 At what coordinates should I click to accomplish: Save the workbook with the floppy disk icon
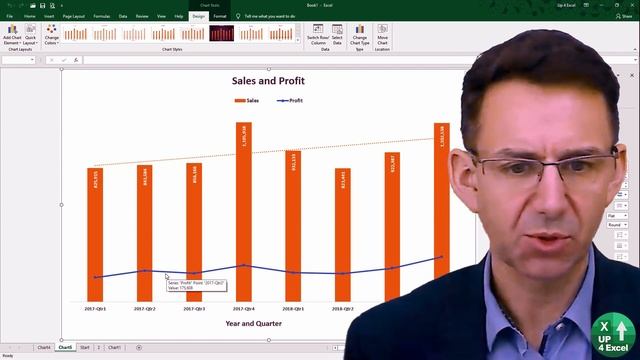[42, 5]
